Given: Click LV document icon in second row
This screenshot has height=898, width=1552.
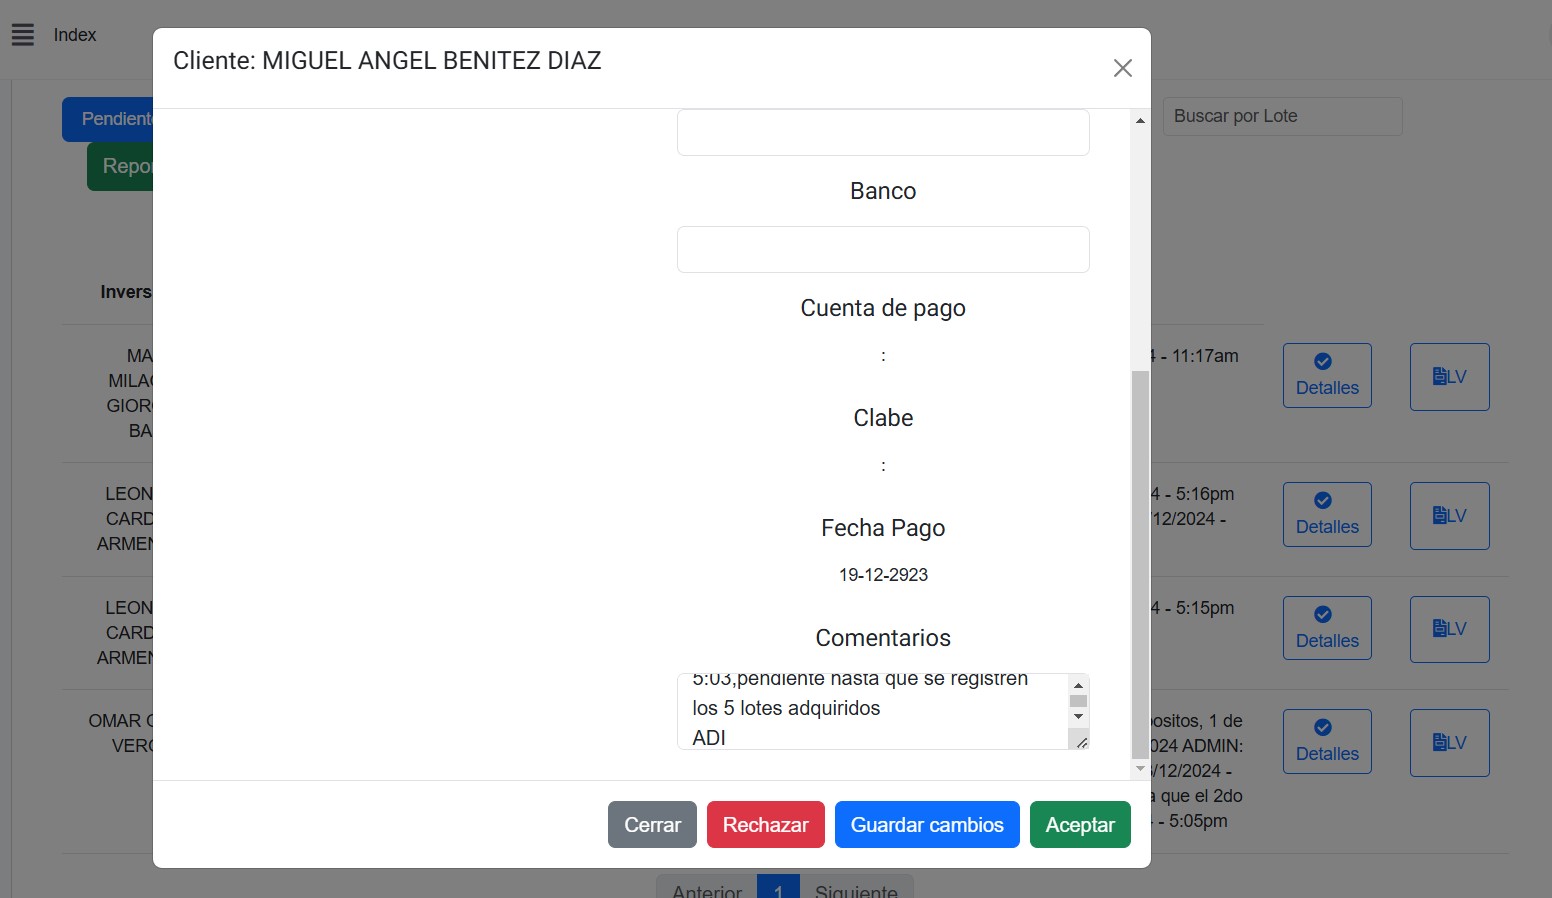Looking at the screenshot, I should coord(1449,516).
